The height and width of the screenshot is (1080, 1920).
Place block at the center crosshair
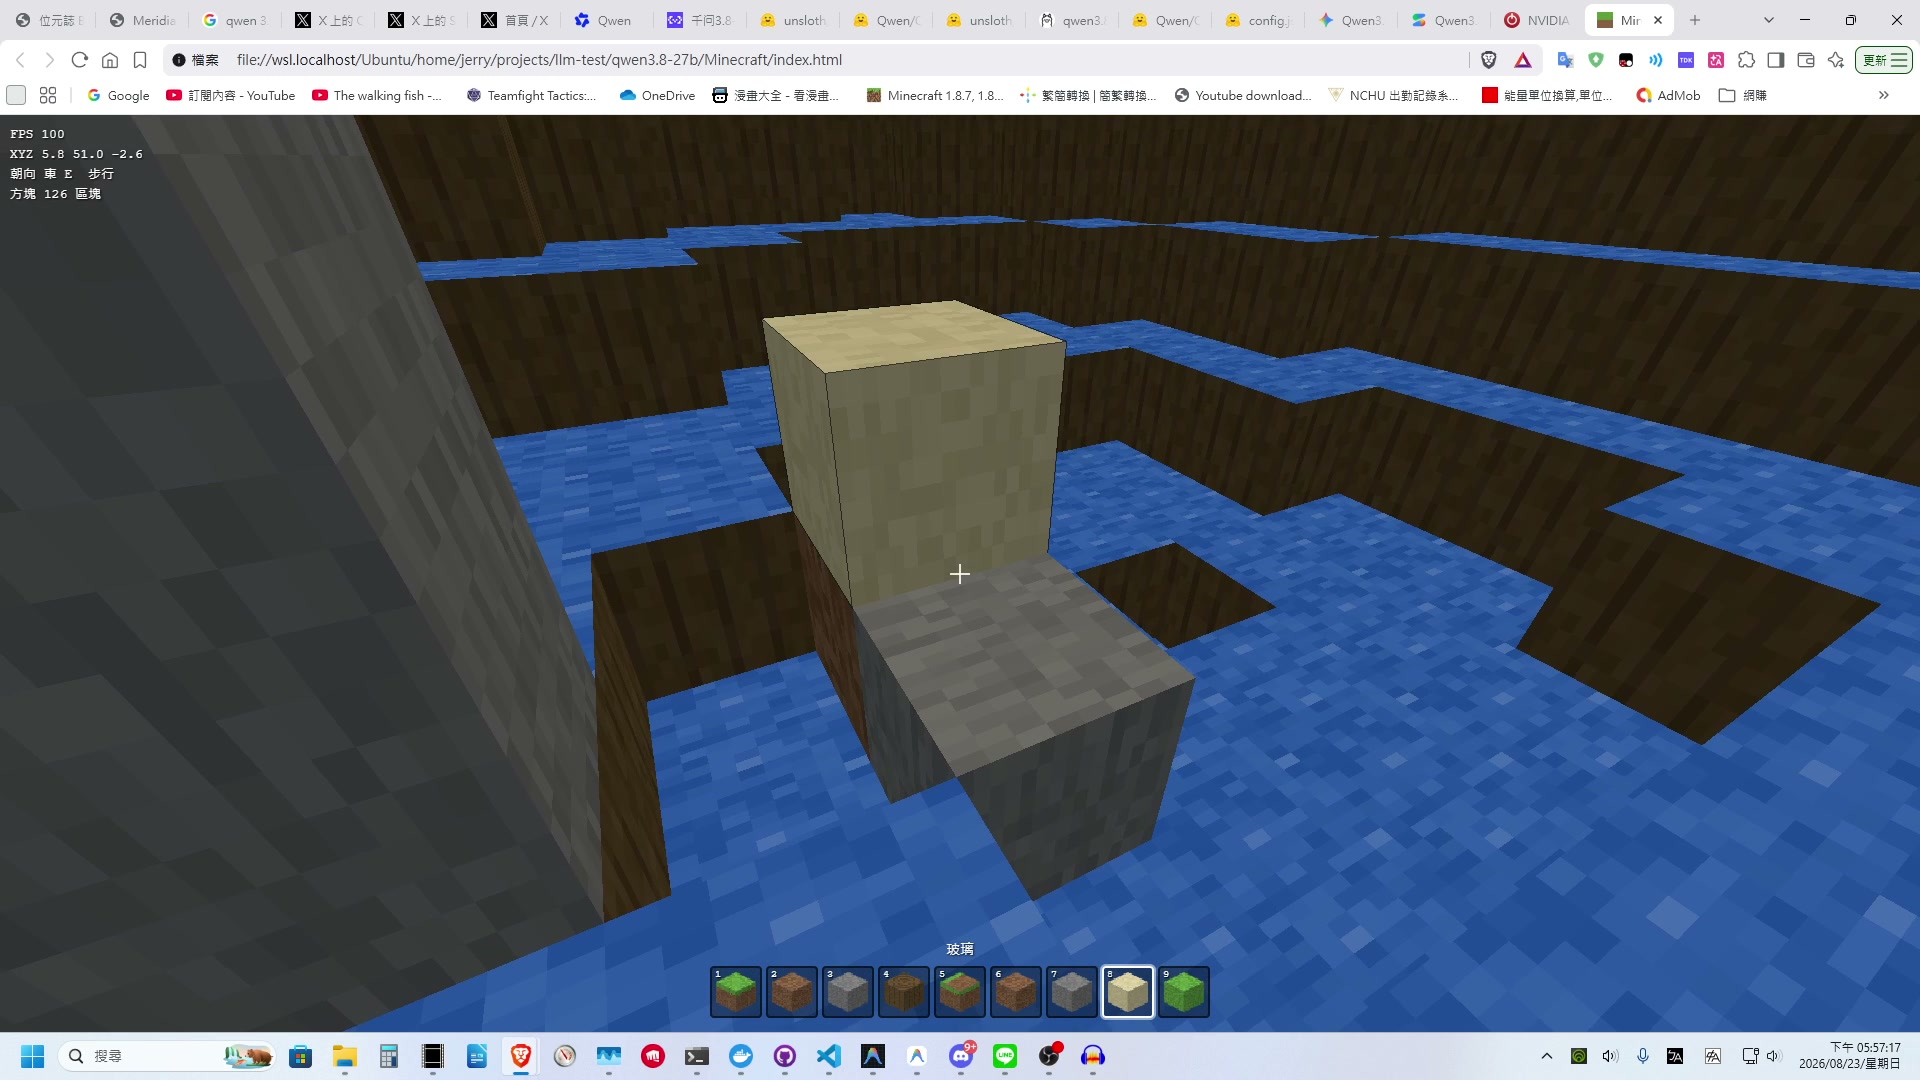tap(960, 574)
